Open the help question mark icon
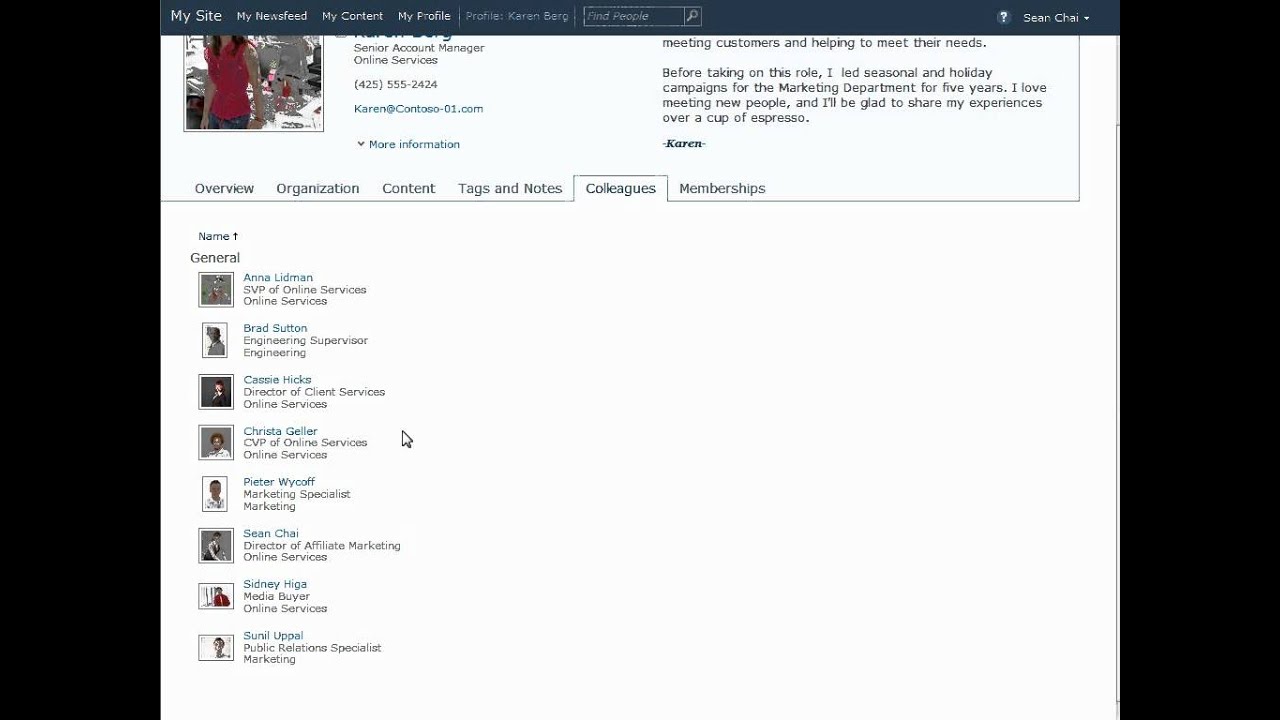 [x=1003, y=17]
